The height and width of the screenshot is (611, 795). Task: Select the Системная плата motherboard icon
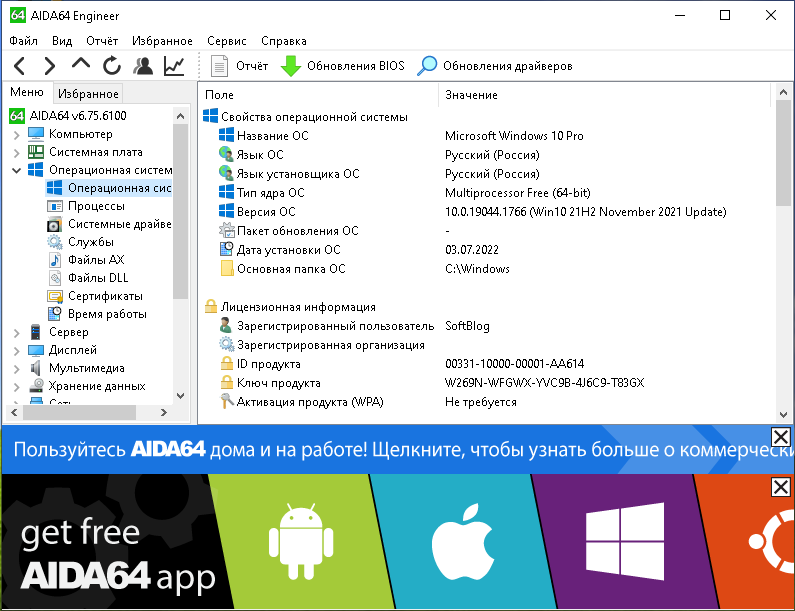(x=35, y=152)
